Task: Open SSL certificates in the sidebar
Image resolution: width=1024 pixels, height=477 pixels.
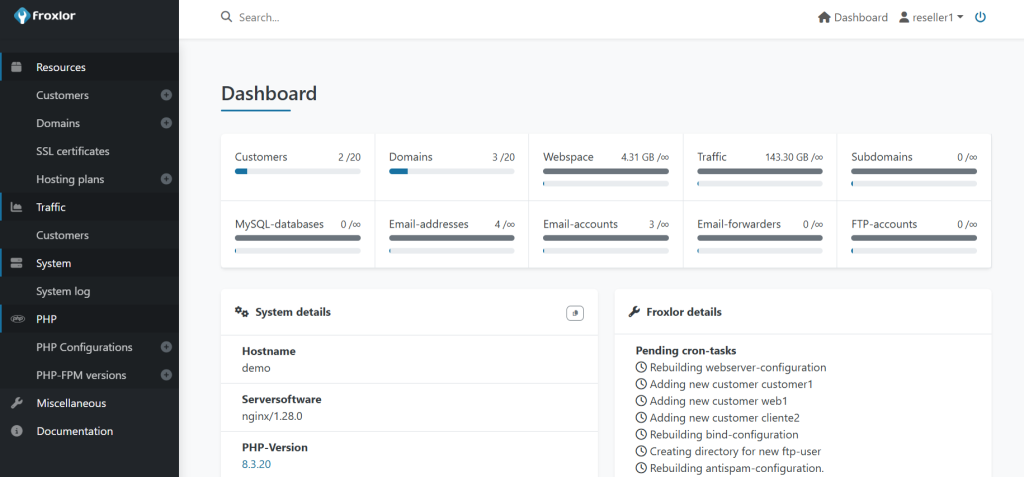Action: [x=73, y=151]
